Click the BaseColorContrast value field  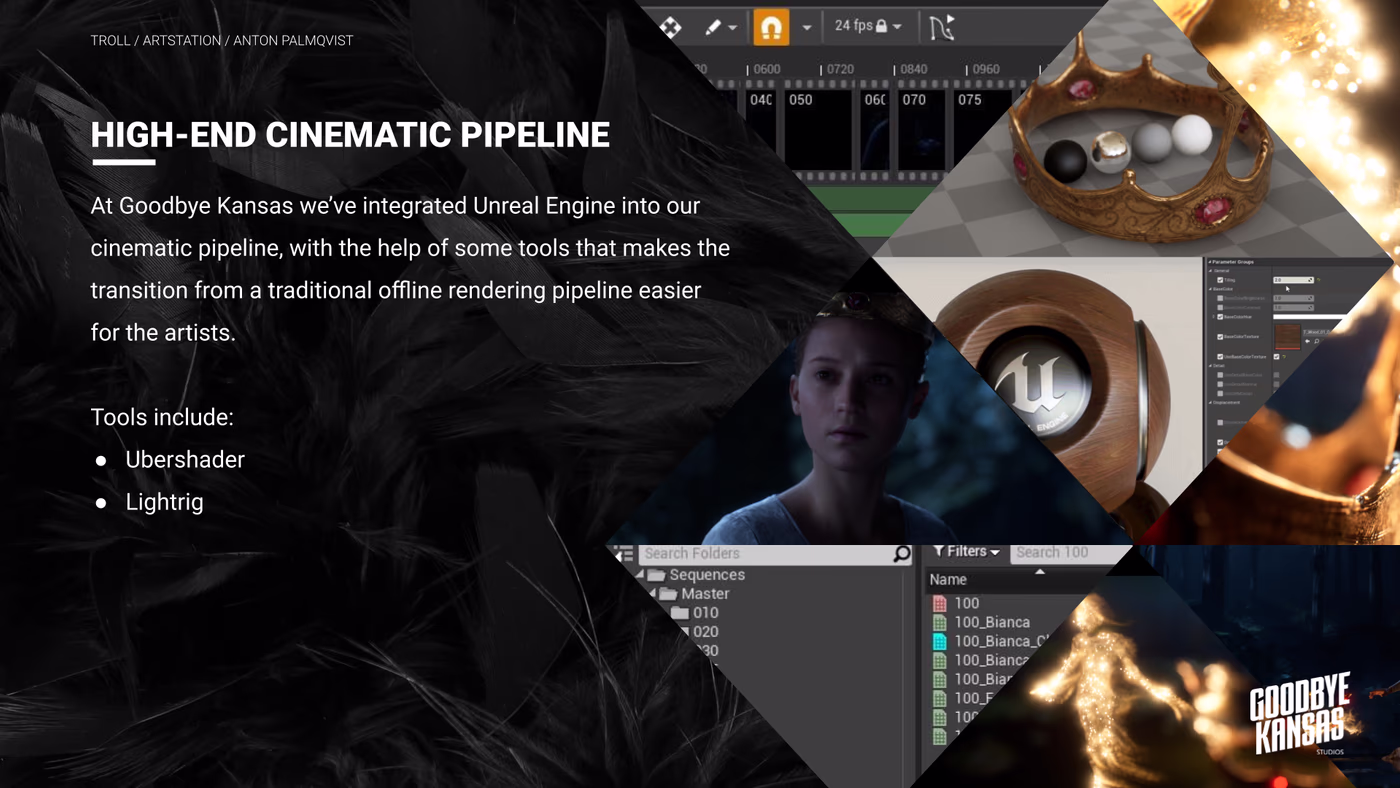click(1294, 308)
